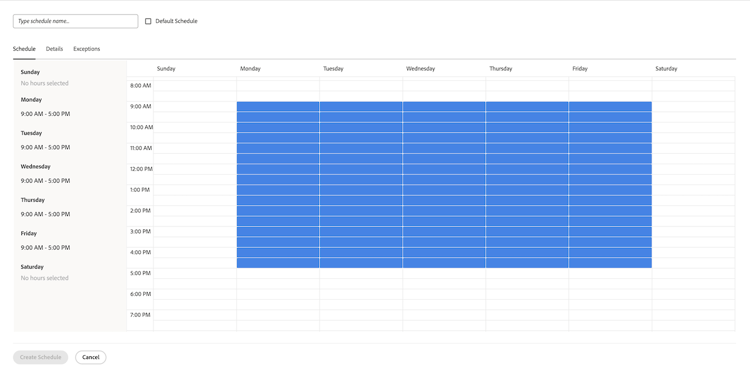750x370 pixels.
Task: Click Monday 9:00 AM blue time block
Action: [278, 107]
